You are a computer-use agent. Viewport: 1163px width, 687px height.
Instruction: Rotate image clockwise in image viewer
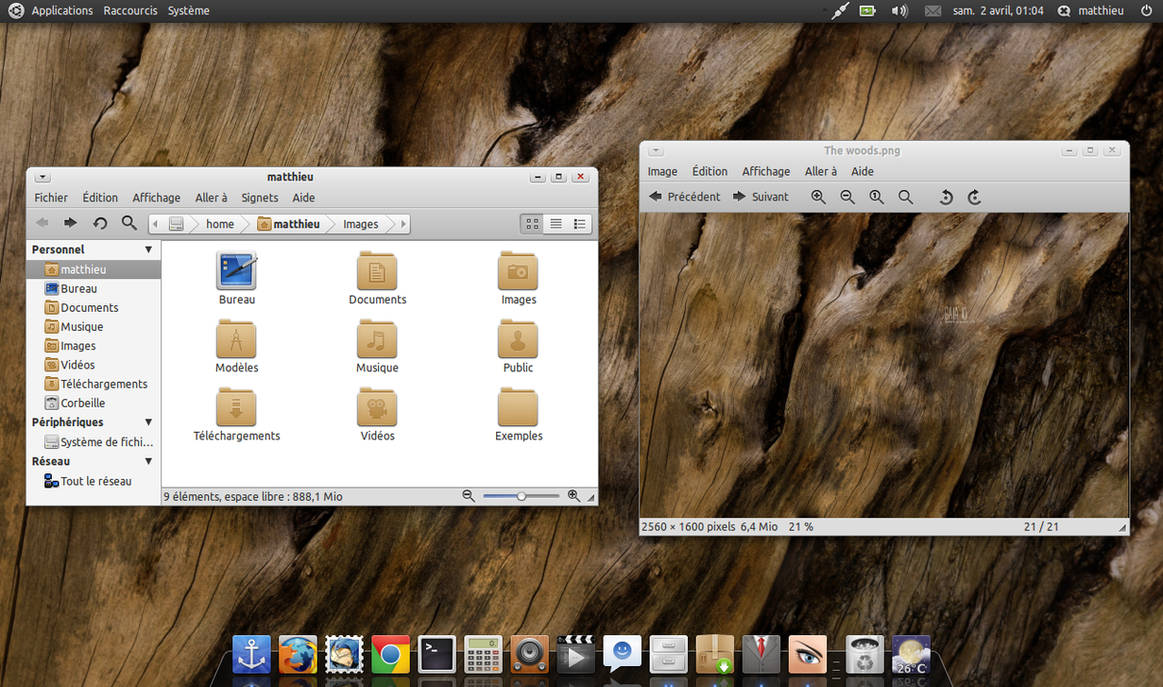coord(975,197)
